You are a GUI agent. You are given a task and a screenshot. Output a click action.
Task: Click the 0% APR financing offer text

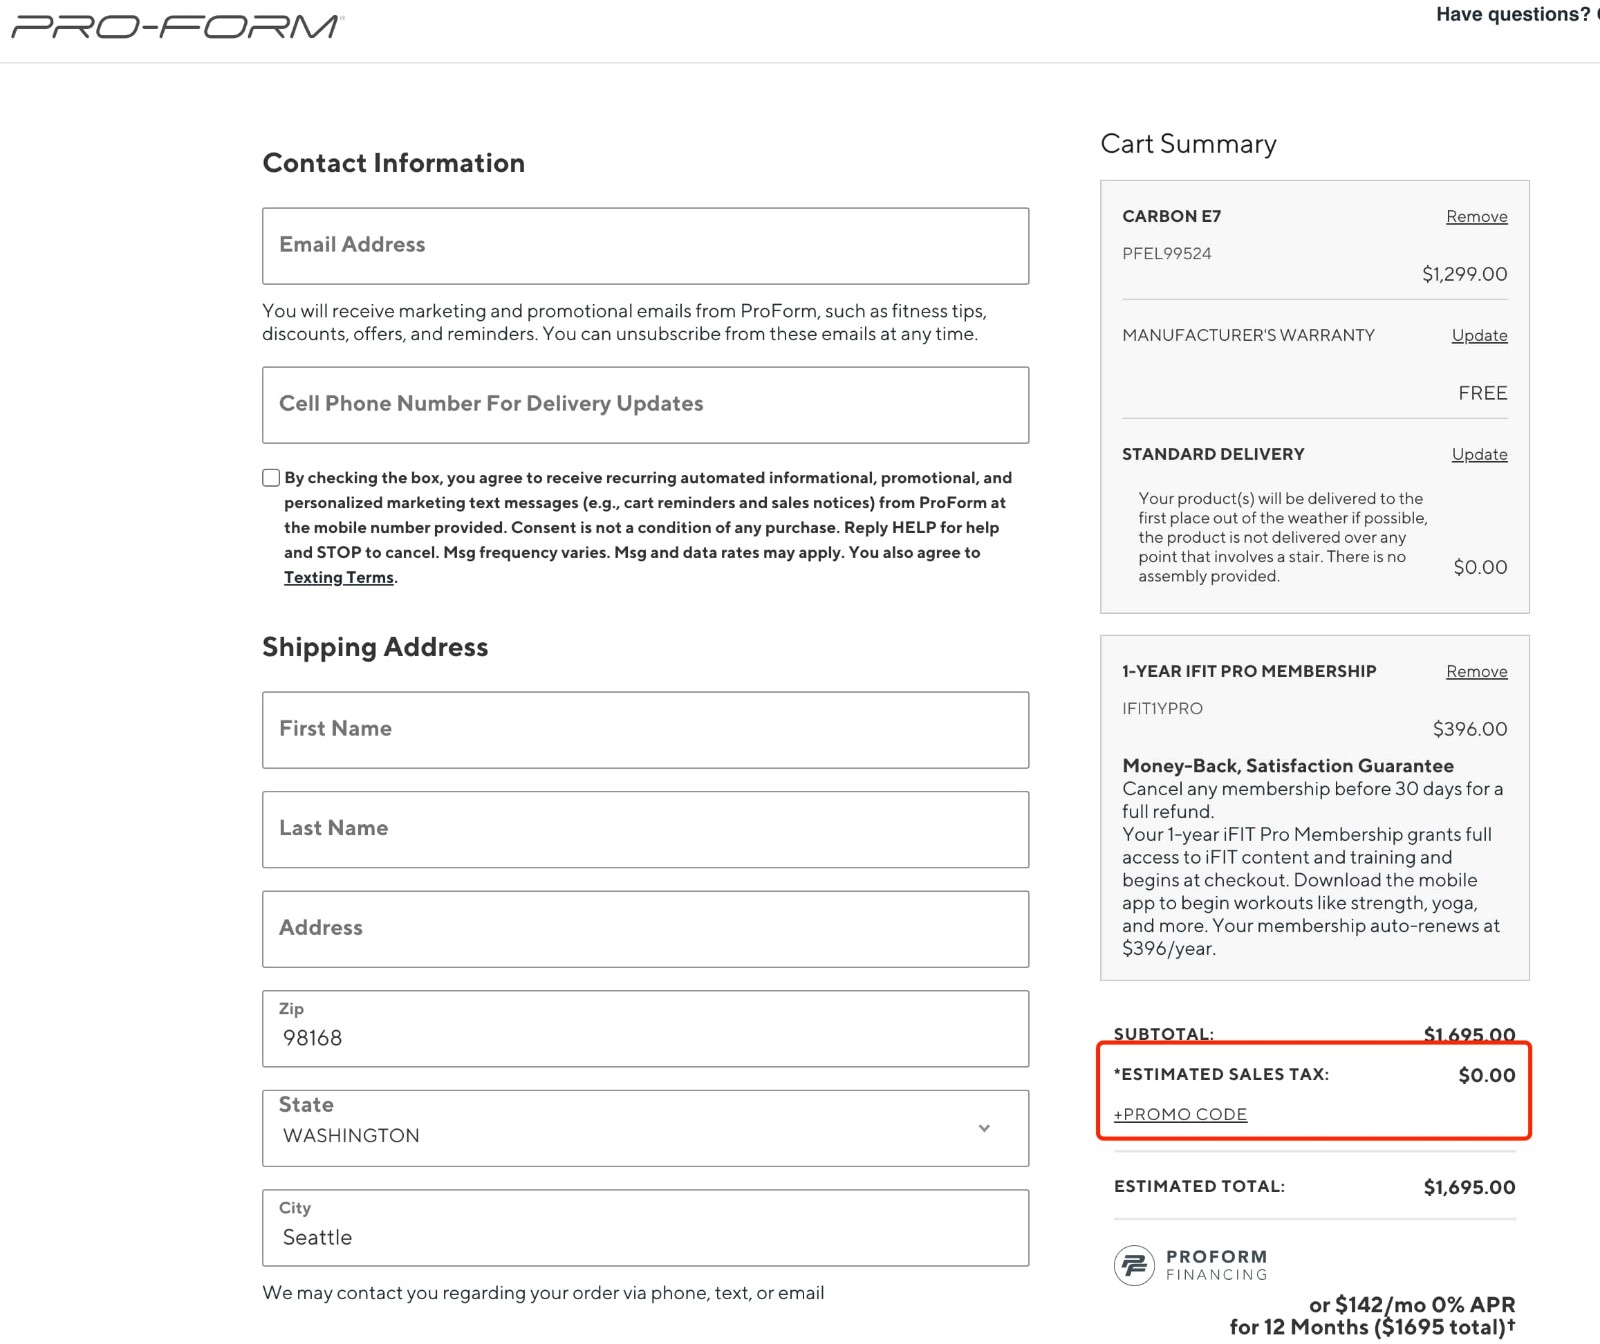coord(1410,1315)
